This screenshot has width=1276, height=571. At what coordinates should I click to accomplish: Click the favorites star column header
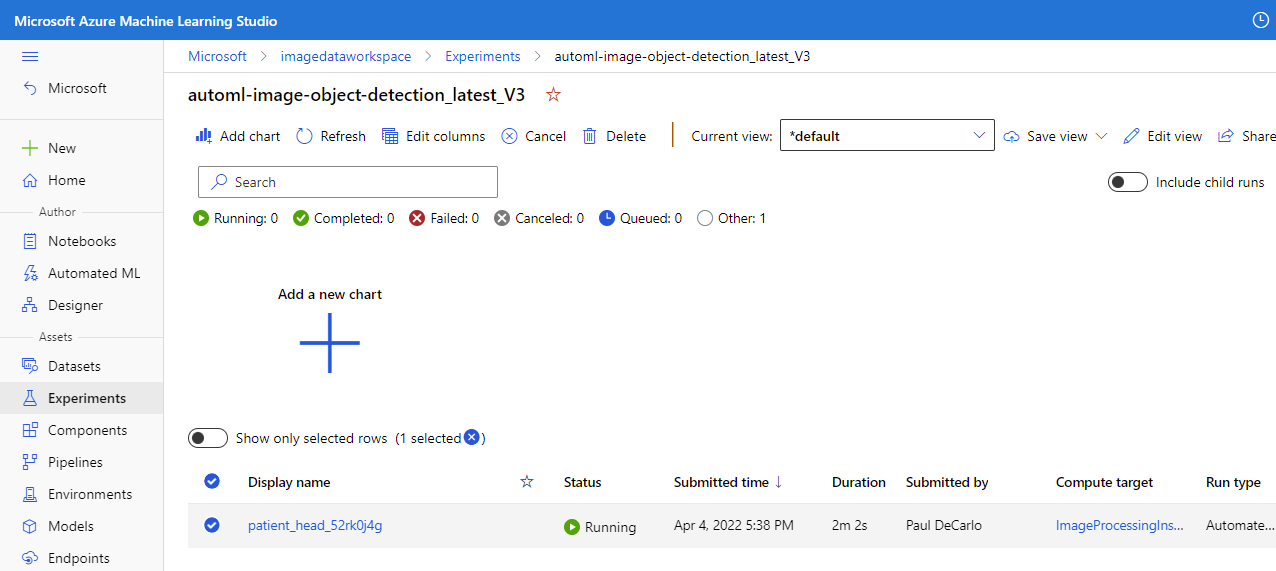pyautogui.click(x=527, y=481)
